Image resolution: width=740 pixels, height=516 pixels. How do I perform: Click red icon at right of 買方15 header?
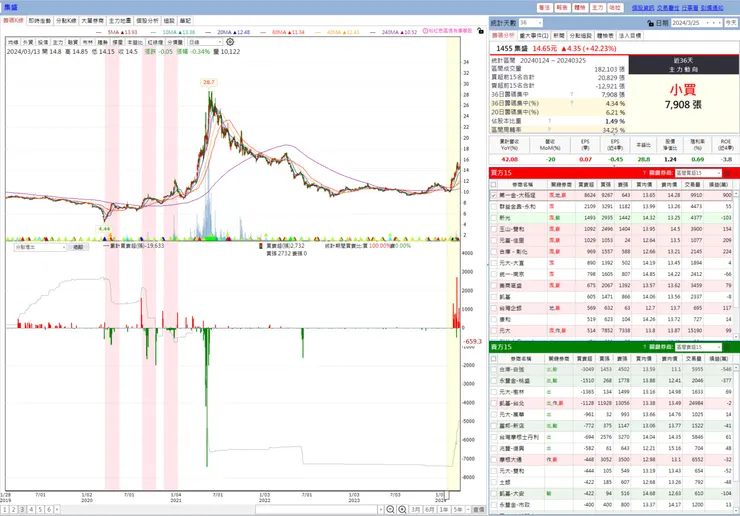(x=727, y=173)
